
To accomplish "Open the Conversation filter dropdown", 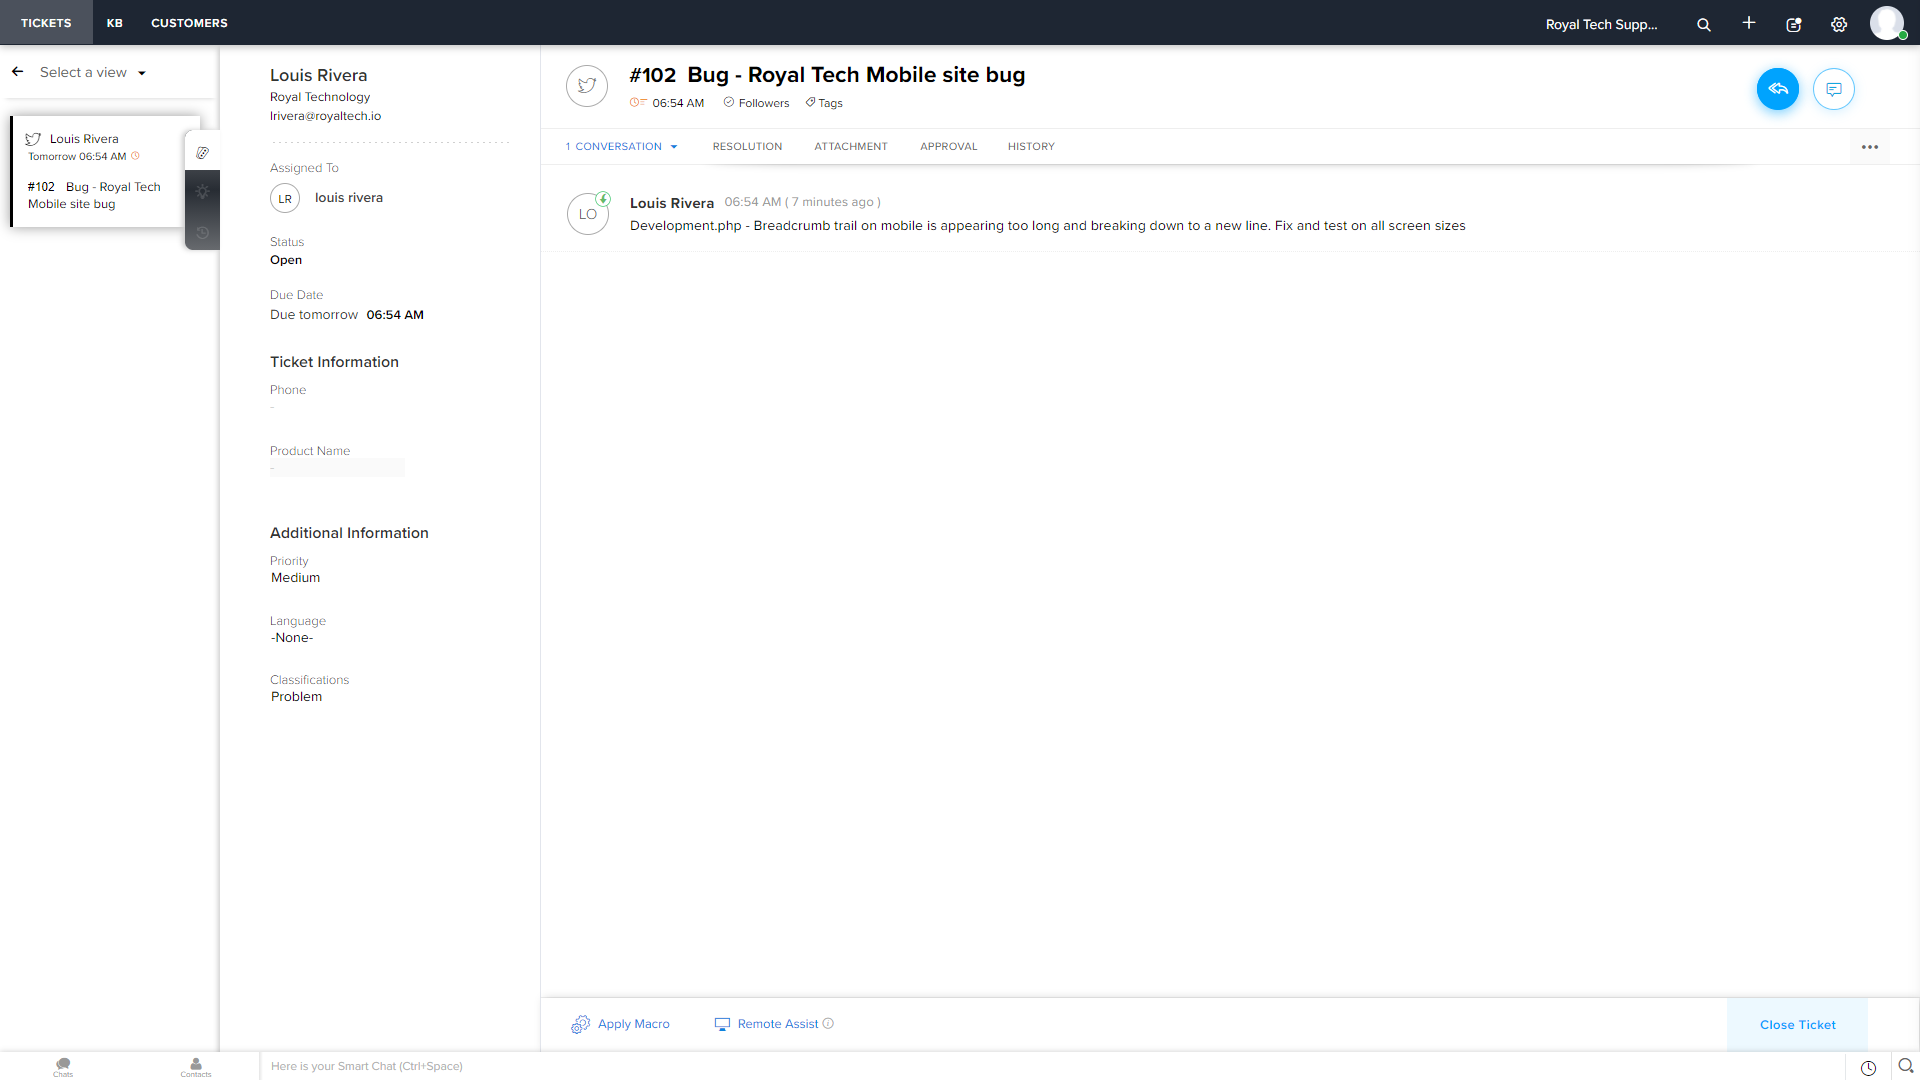I will pos(672,146).
